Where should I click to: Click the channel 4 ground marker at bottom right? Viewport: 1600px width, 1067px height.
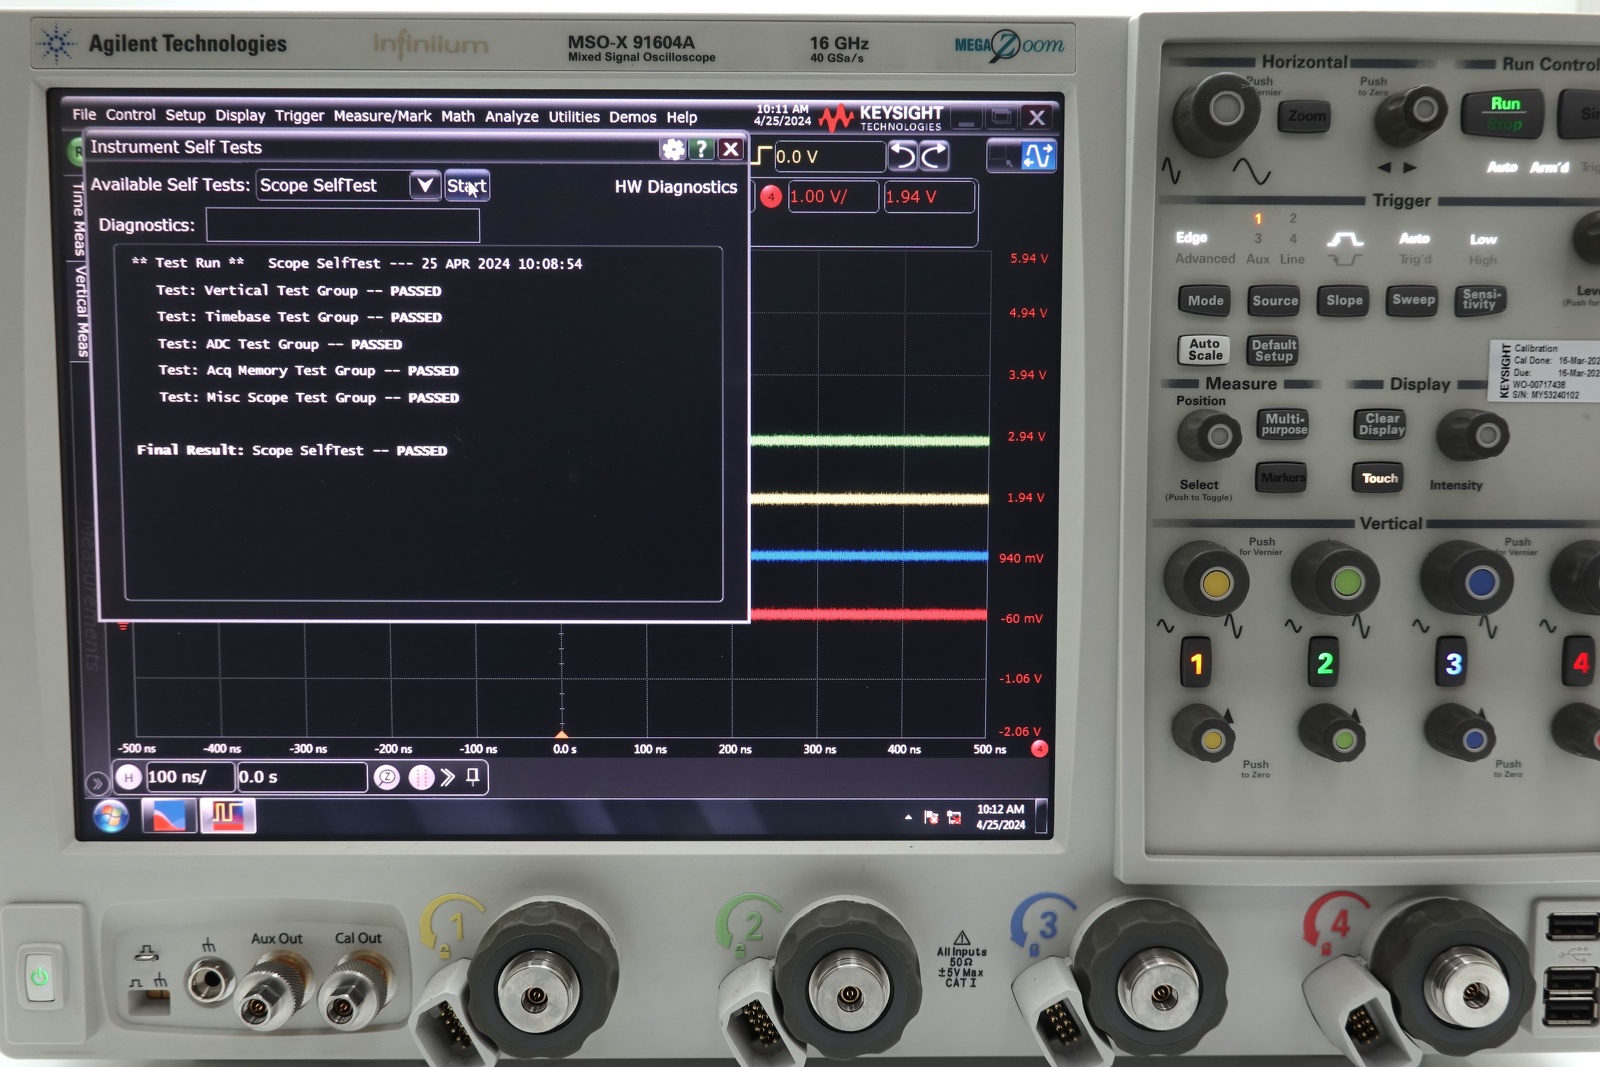pos(1040,749)
